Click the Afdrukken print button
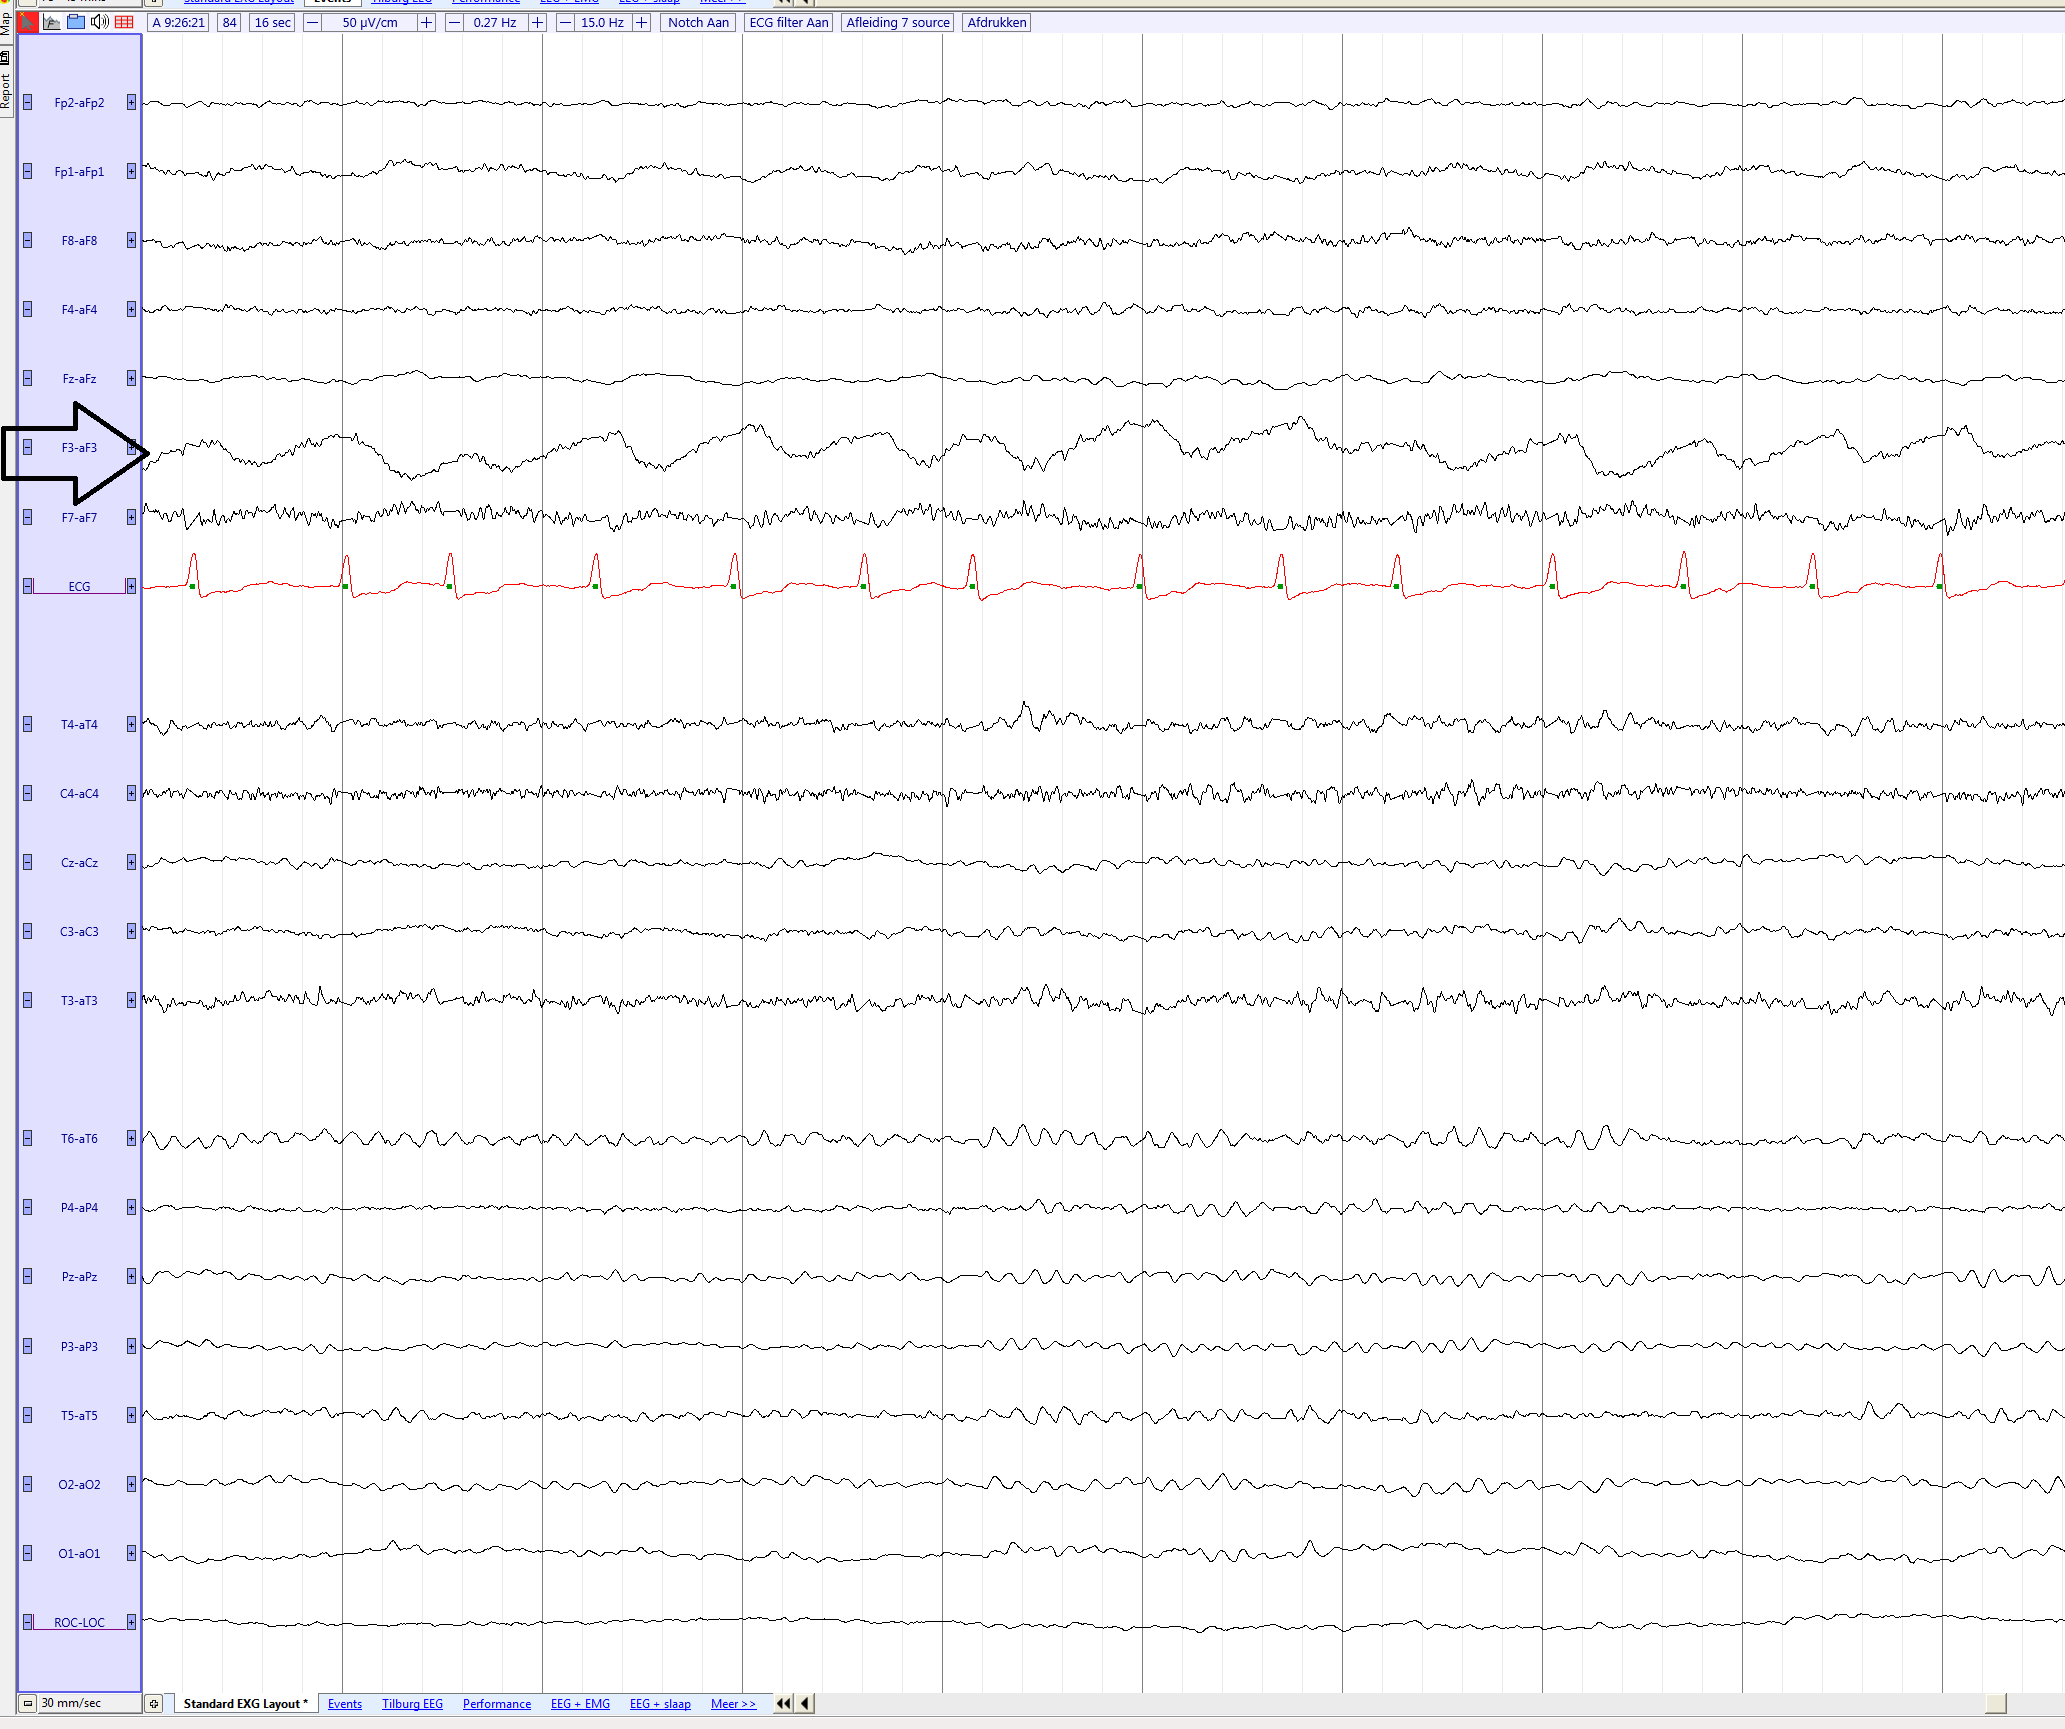Screen dimensions: 2065x1729 click(x=996, y=22)
